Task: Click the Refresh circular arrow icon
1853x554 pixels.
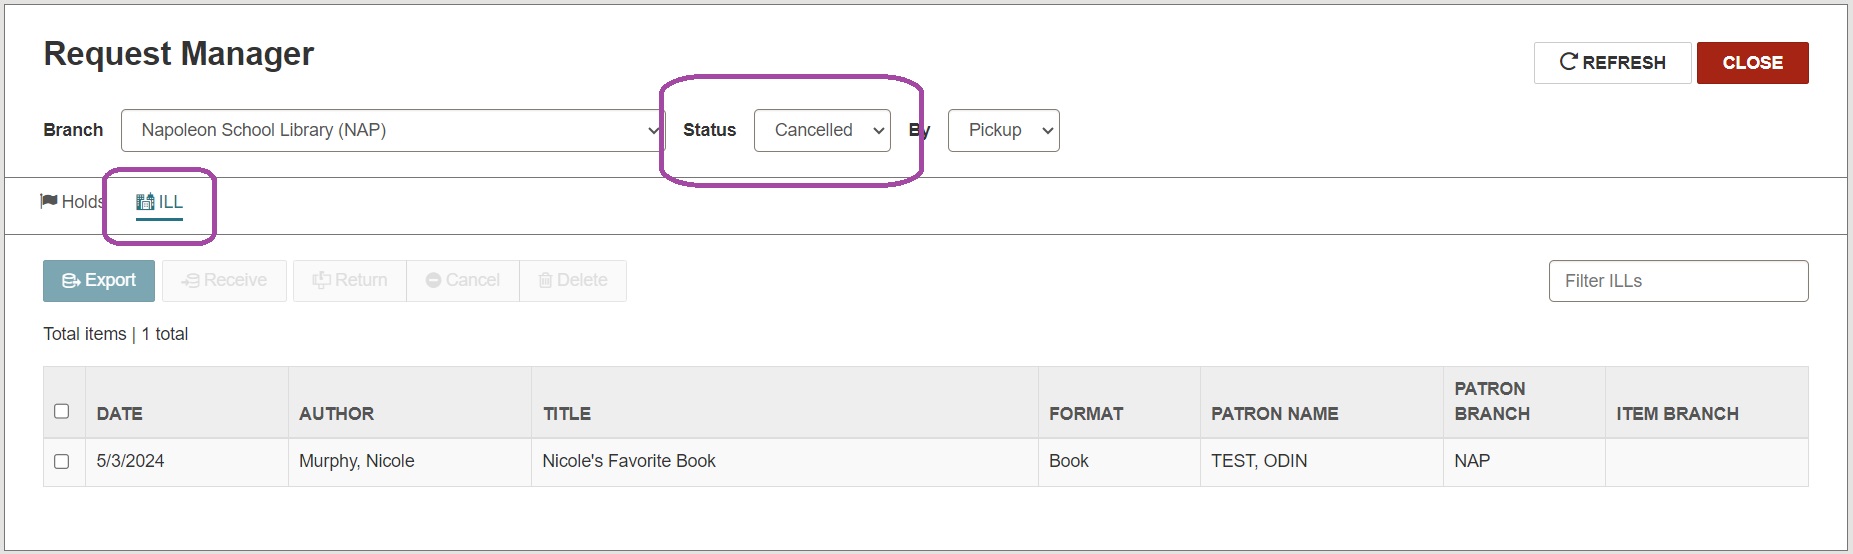Action: (1569, 62)
